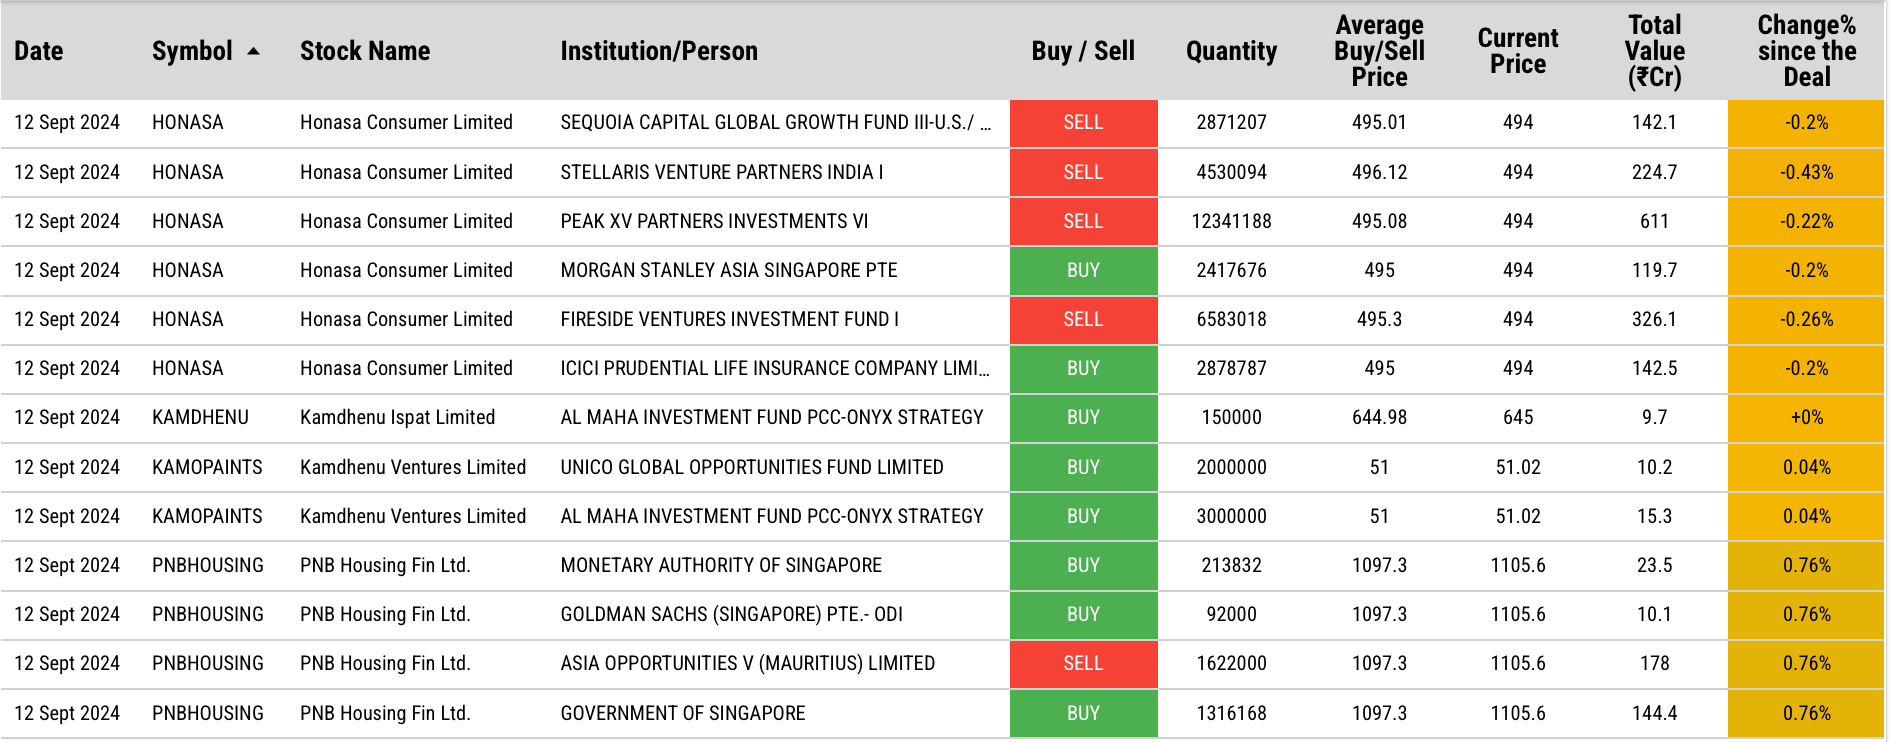Image resolution: width=1890 pixels, height=742 pixels.
Task: Click PEAK XV PARTNERS INVESTMENTS VI cell
Action: click(714, 221)
